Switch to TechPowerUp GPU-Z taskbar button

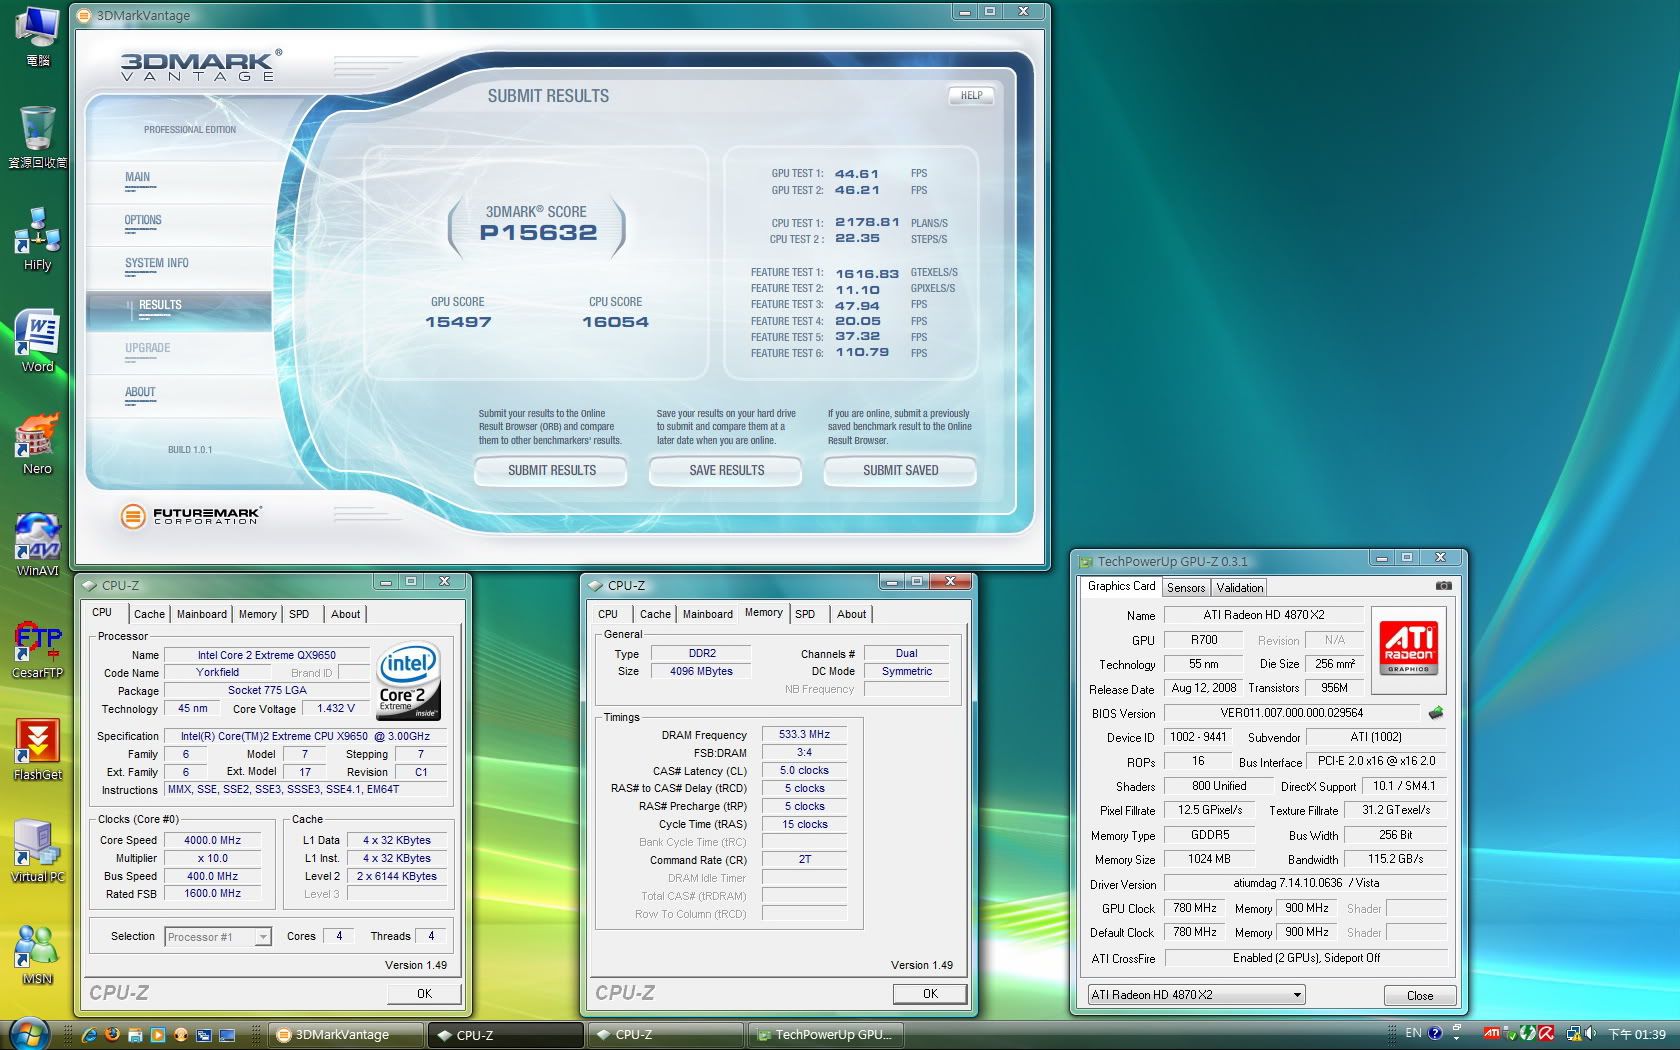point(826,1035)
